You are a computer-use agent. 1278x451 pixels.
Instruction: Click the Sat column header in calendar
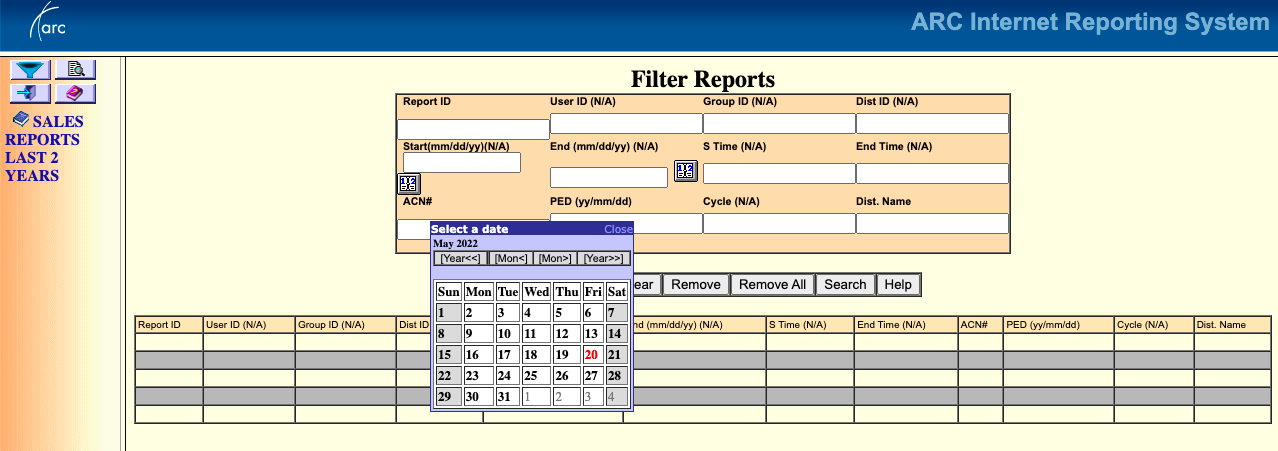click(x=616, y=292)
